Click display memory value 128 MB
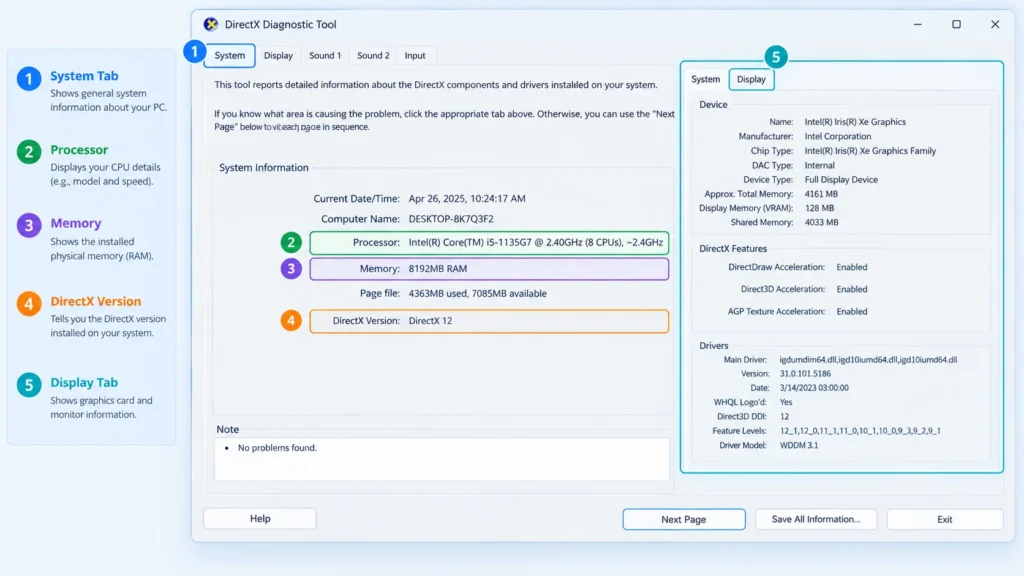This screenshot has height=576, width=1024. pos(819,208)
